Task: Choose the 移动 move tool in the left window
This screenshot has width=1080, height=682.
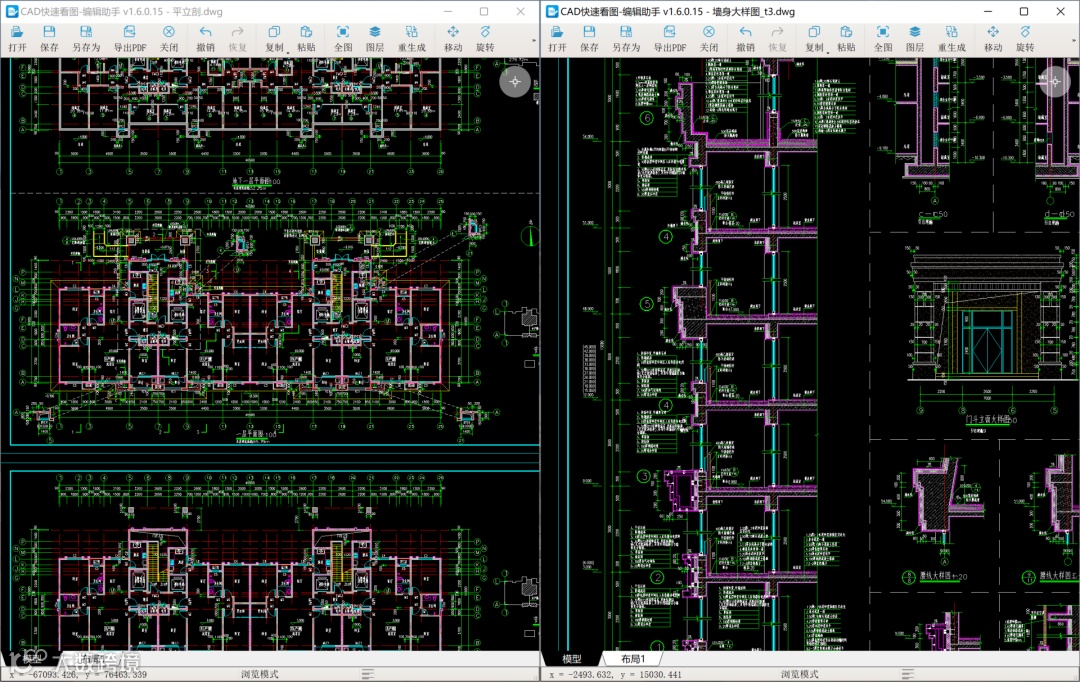Action: click(453, 39)
